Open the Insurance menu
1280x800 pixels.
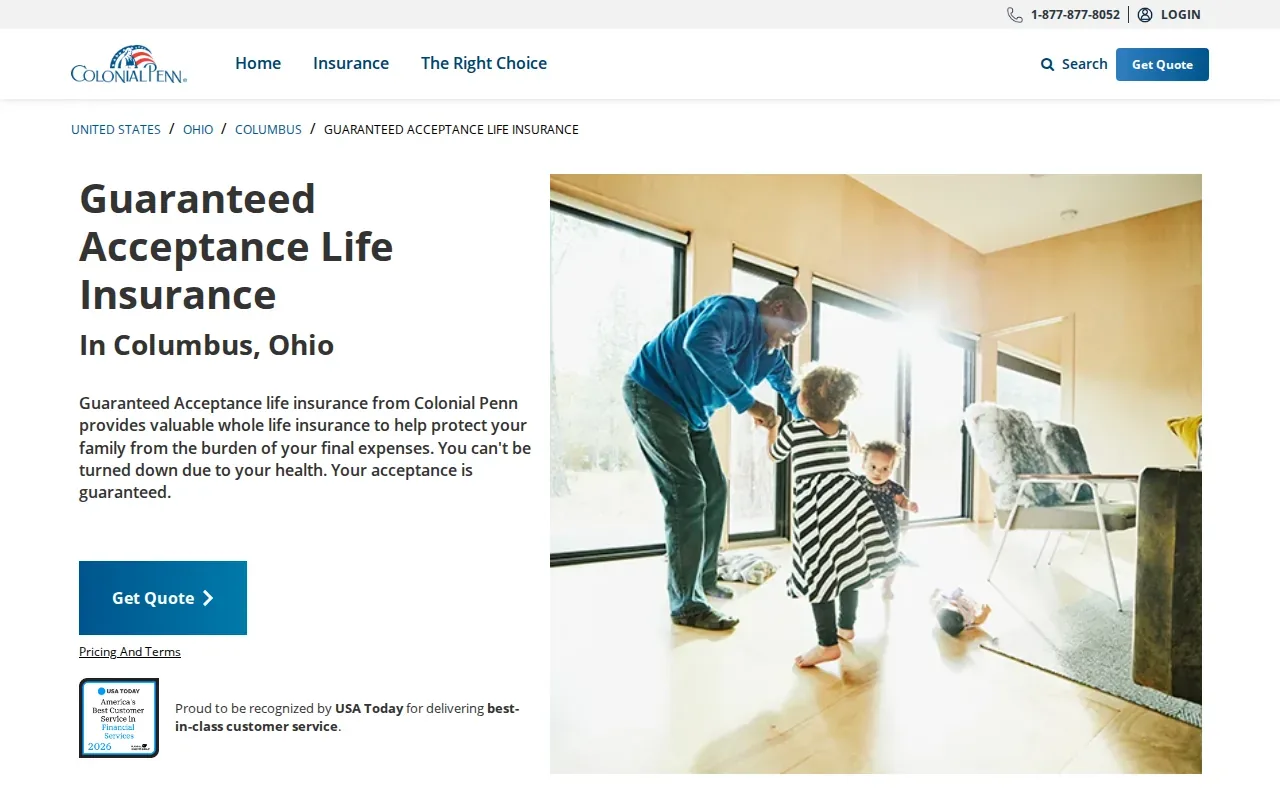tap(351, 63)
